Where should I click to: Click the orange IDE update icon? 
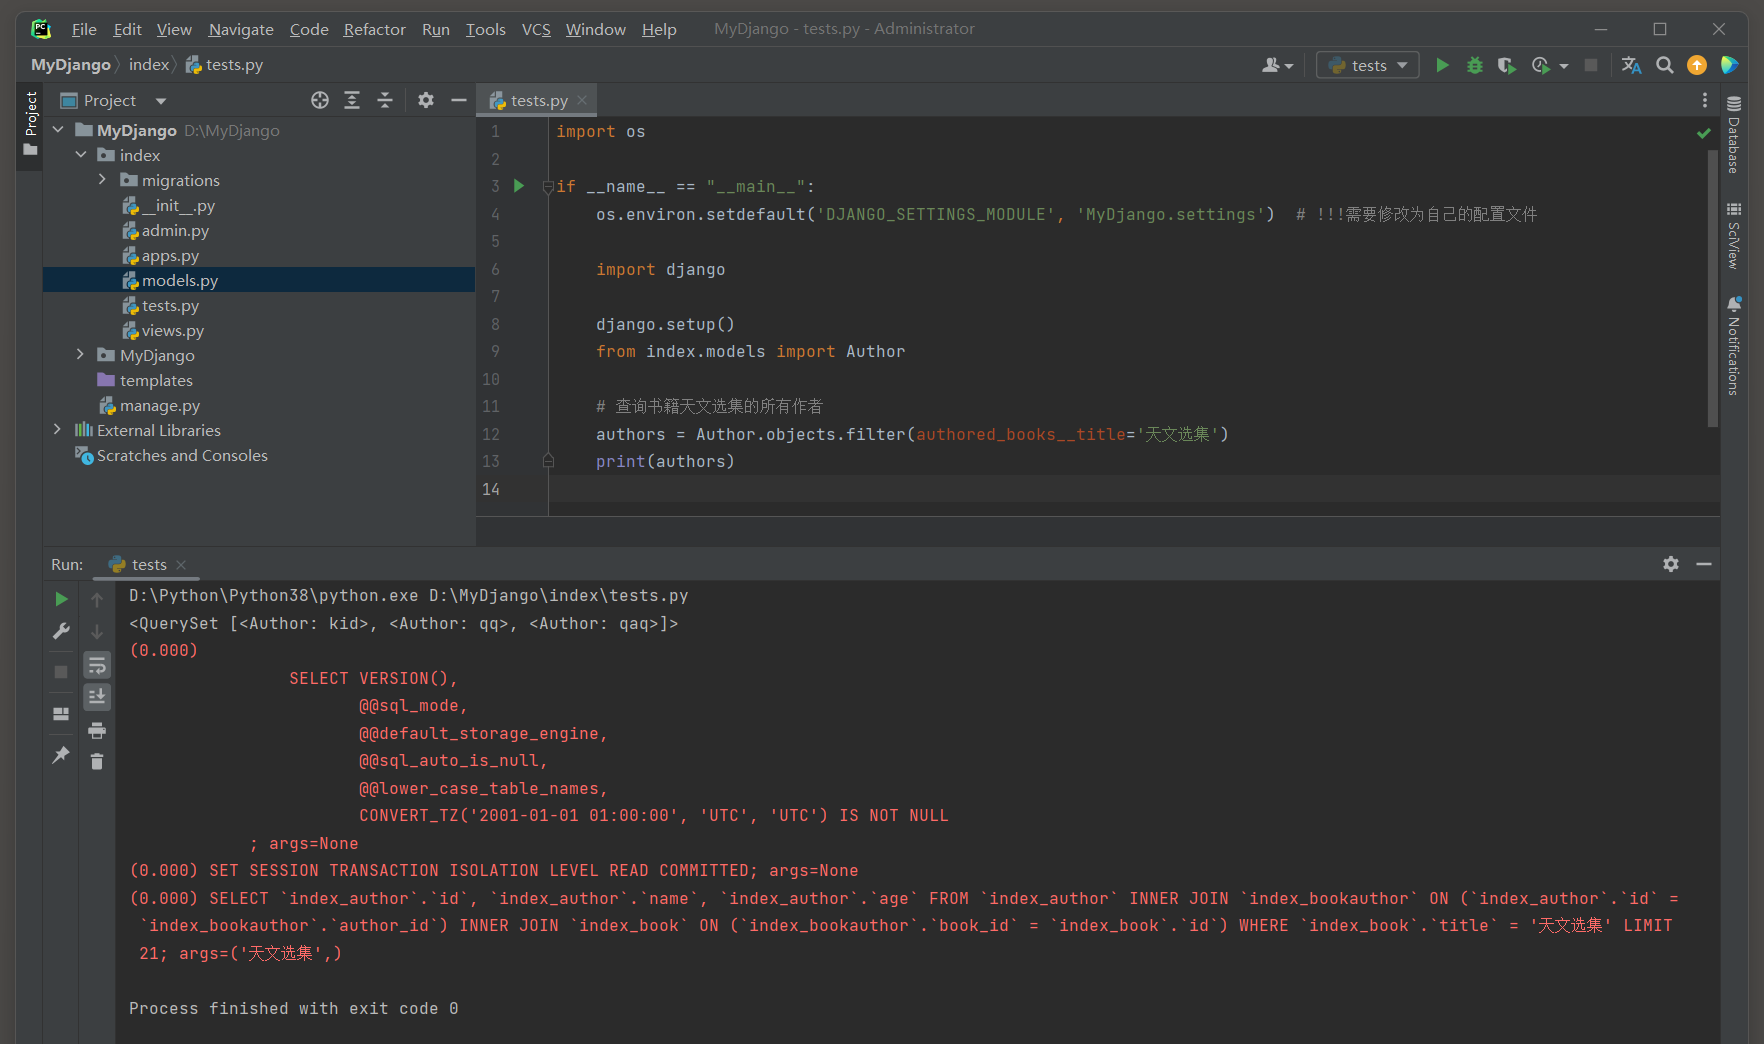click(x=1697, y=65)
